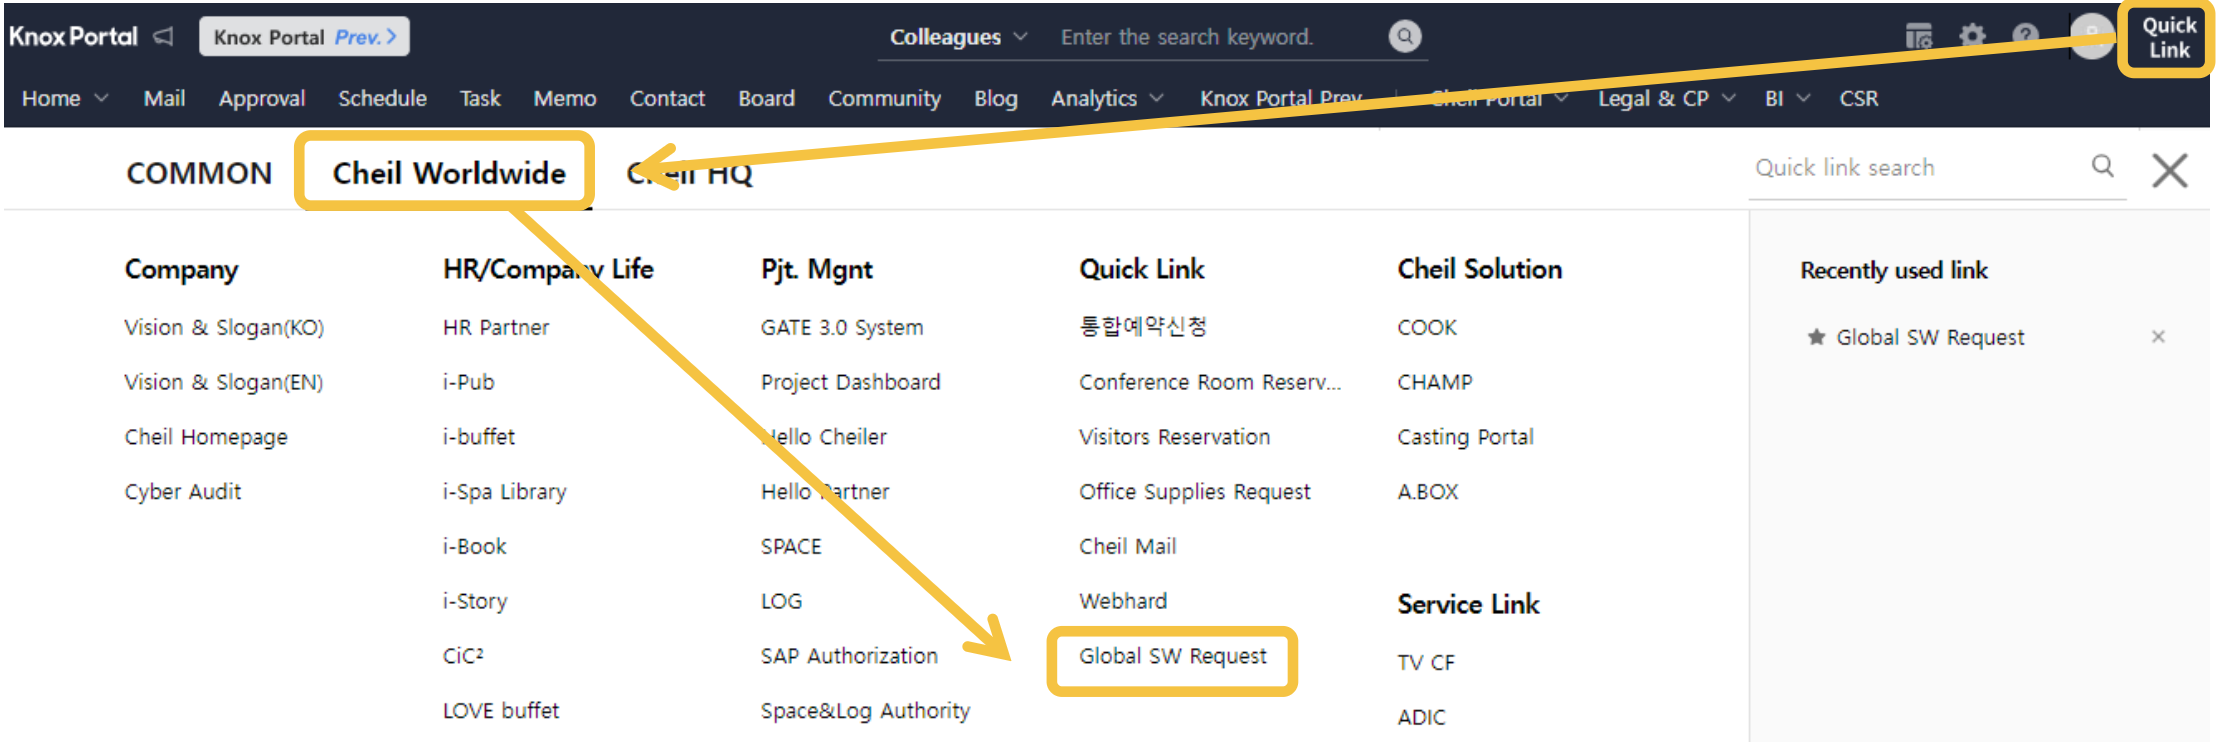Remove Global SW Request from recently used links

pyautogui.click(x=2158, y=337)
